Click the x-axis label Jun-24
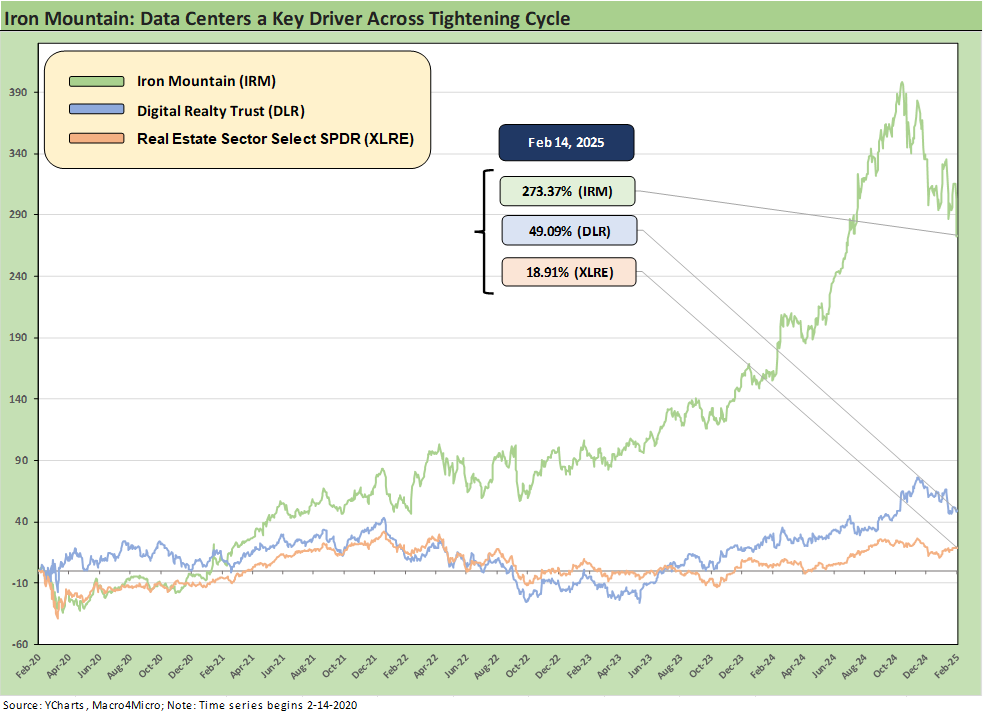This screenshot has height=715, width=983. click(824, 666)
